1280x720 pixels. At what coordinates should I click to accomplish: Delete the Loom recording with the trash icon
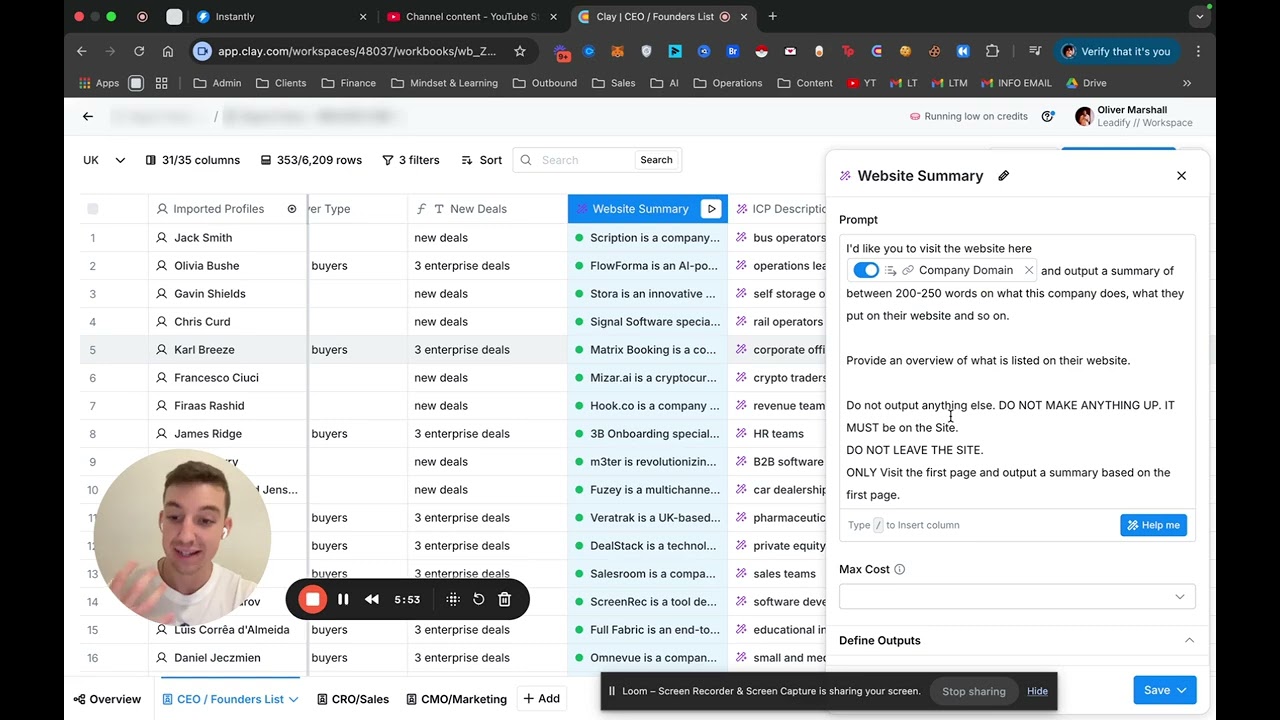505,599
